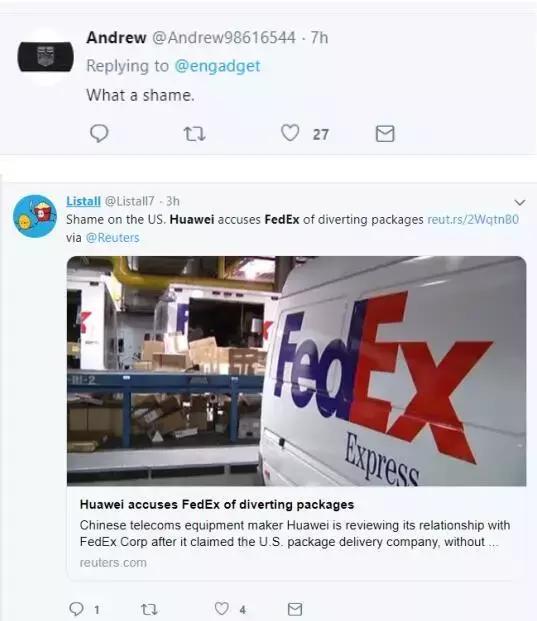Open the "Huawei accuses FedEx of diverting packages" headline
The height and width of the screenshot is (621, 537).
[x=217, y=505]
